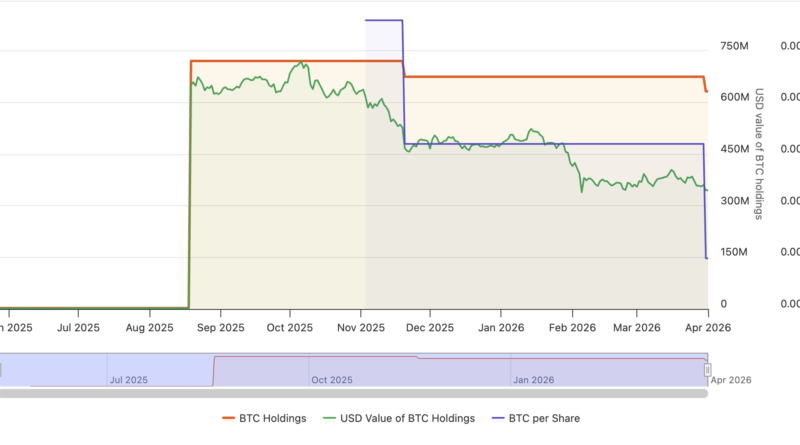The height and width of the screenshot is (445, 800).
Task: Click the 300M y-axis tick label
Action: coord(734,201)
